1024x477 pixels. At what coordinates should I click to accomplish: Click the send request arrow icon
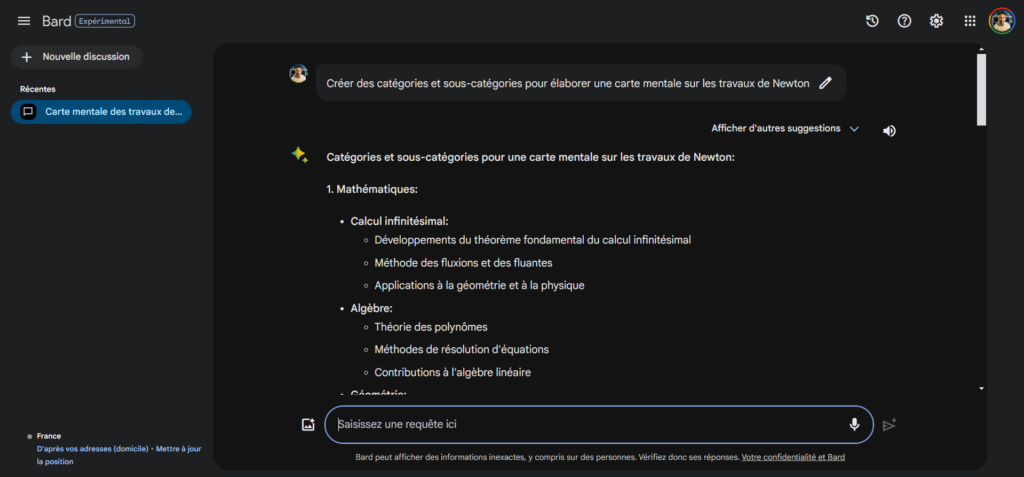click(889, 425)
